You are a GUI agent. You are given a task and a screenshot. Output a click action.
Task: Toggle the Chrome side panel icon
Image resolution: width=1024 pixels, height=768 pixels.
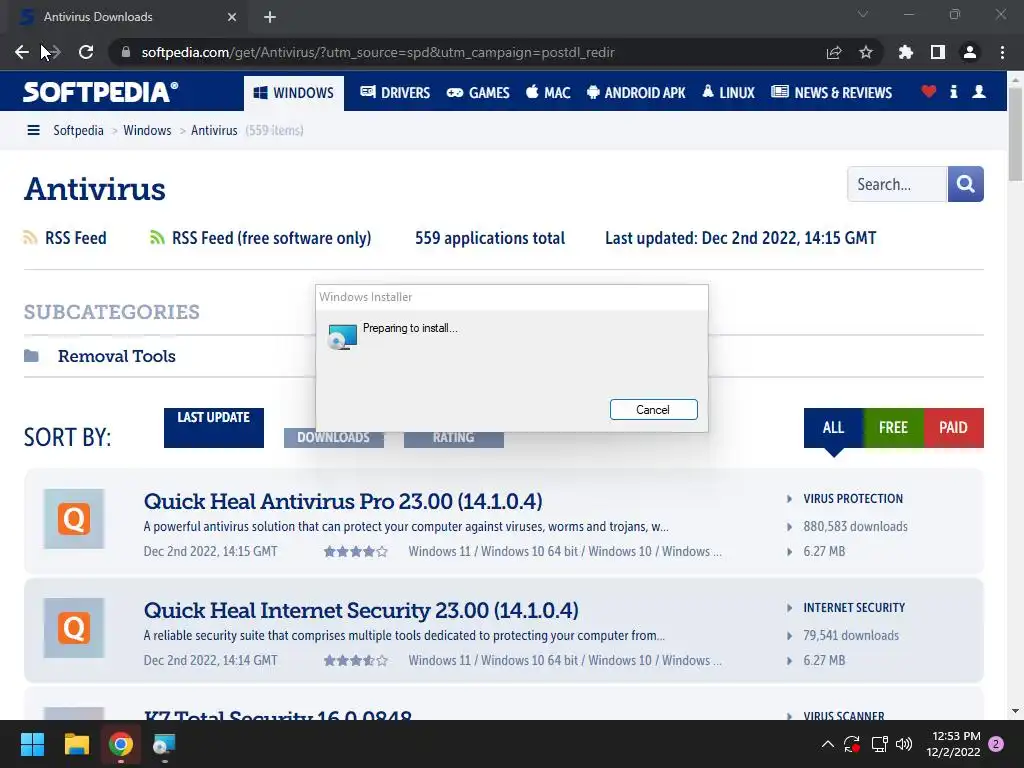pyautogui.click(x=938, y=52)
